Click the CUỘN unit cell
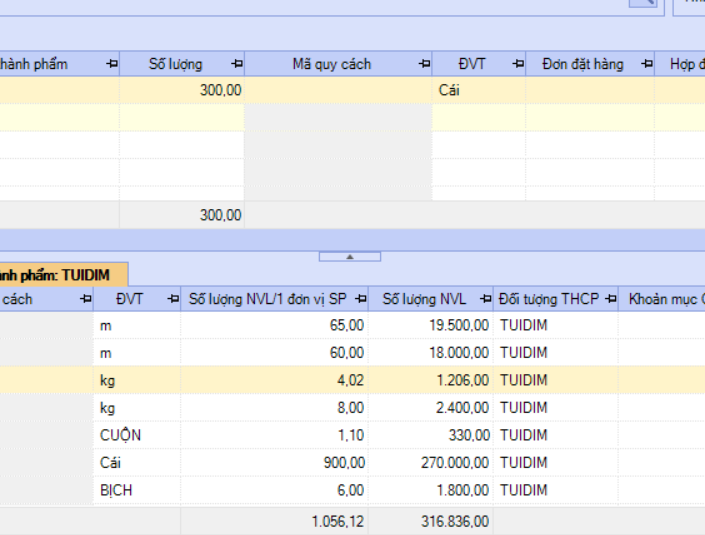The width and height of the screenshot is (705, 535). (x=137, y=435)
